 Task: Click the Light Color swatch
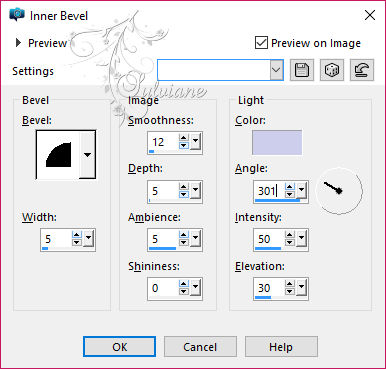tap(277, 142)
